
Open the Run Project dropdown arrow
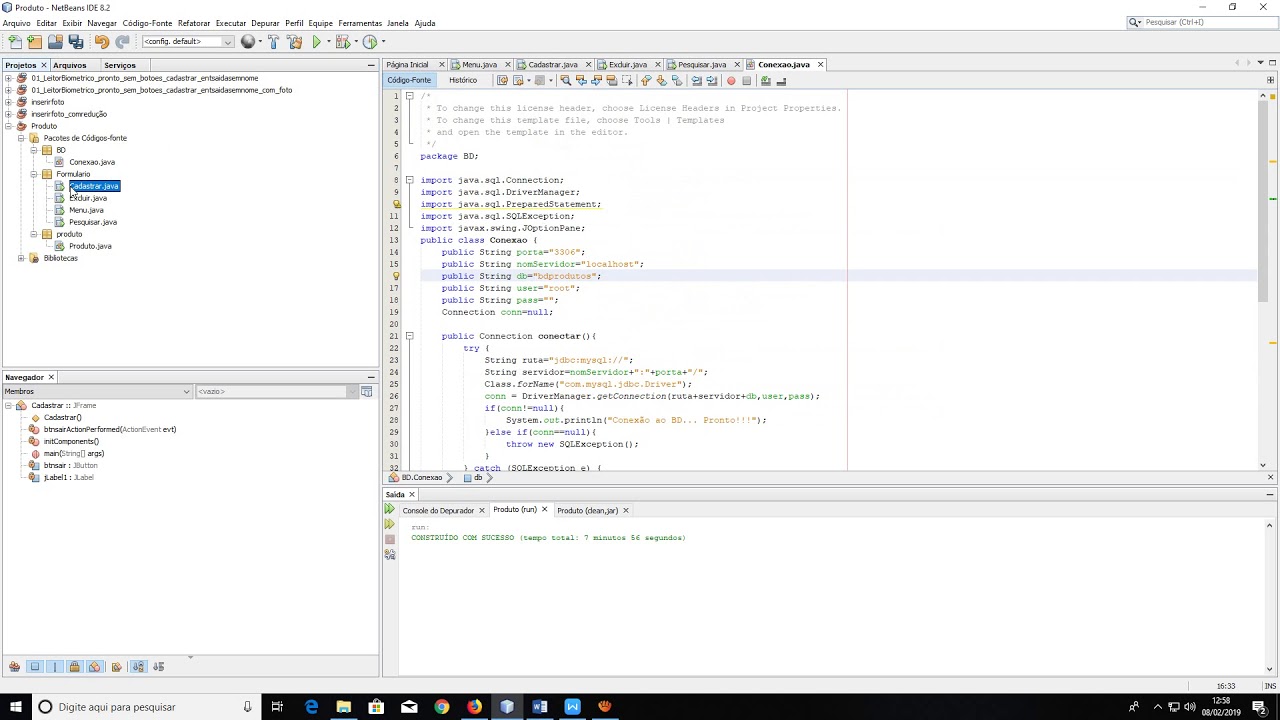tap(327, 42)
